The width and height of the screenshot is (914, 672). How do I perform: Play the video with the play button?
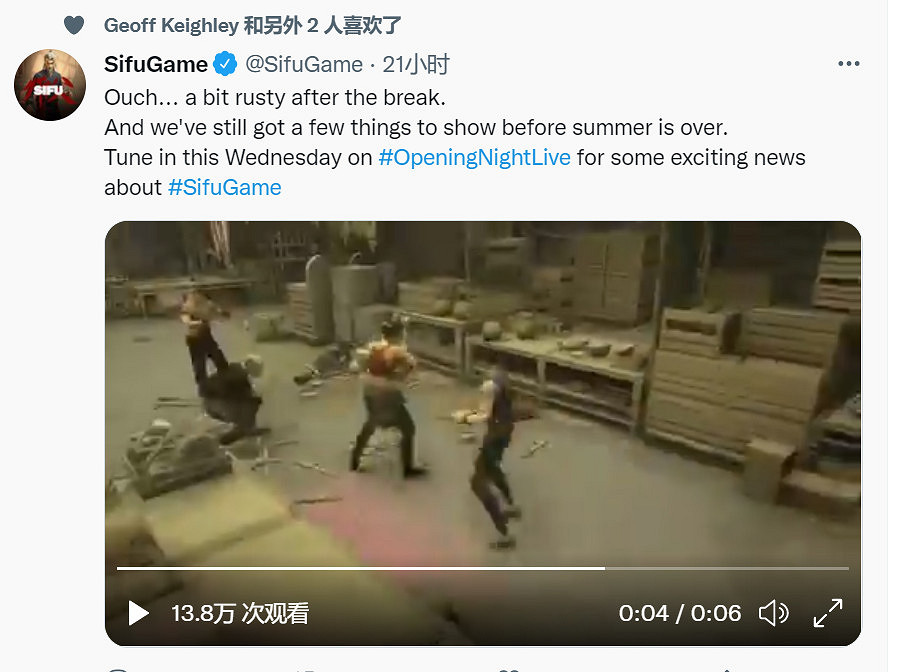click(138, 613)
